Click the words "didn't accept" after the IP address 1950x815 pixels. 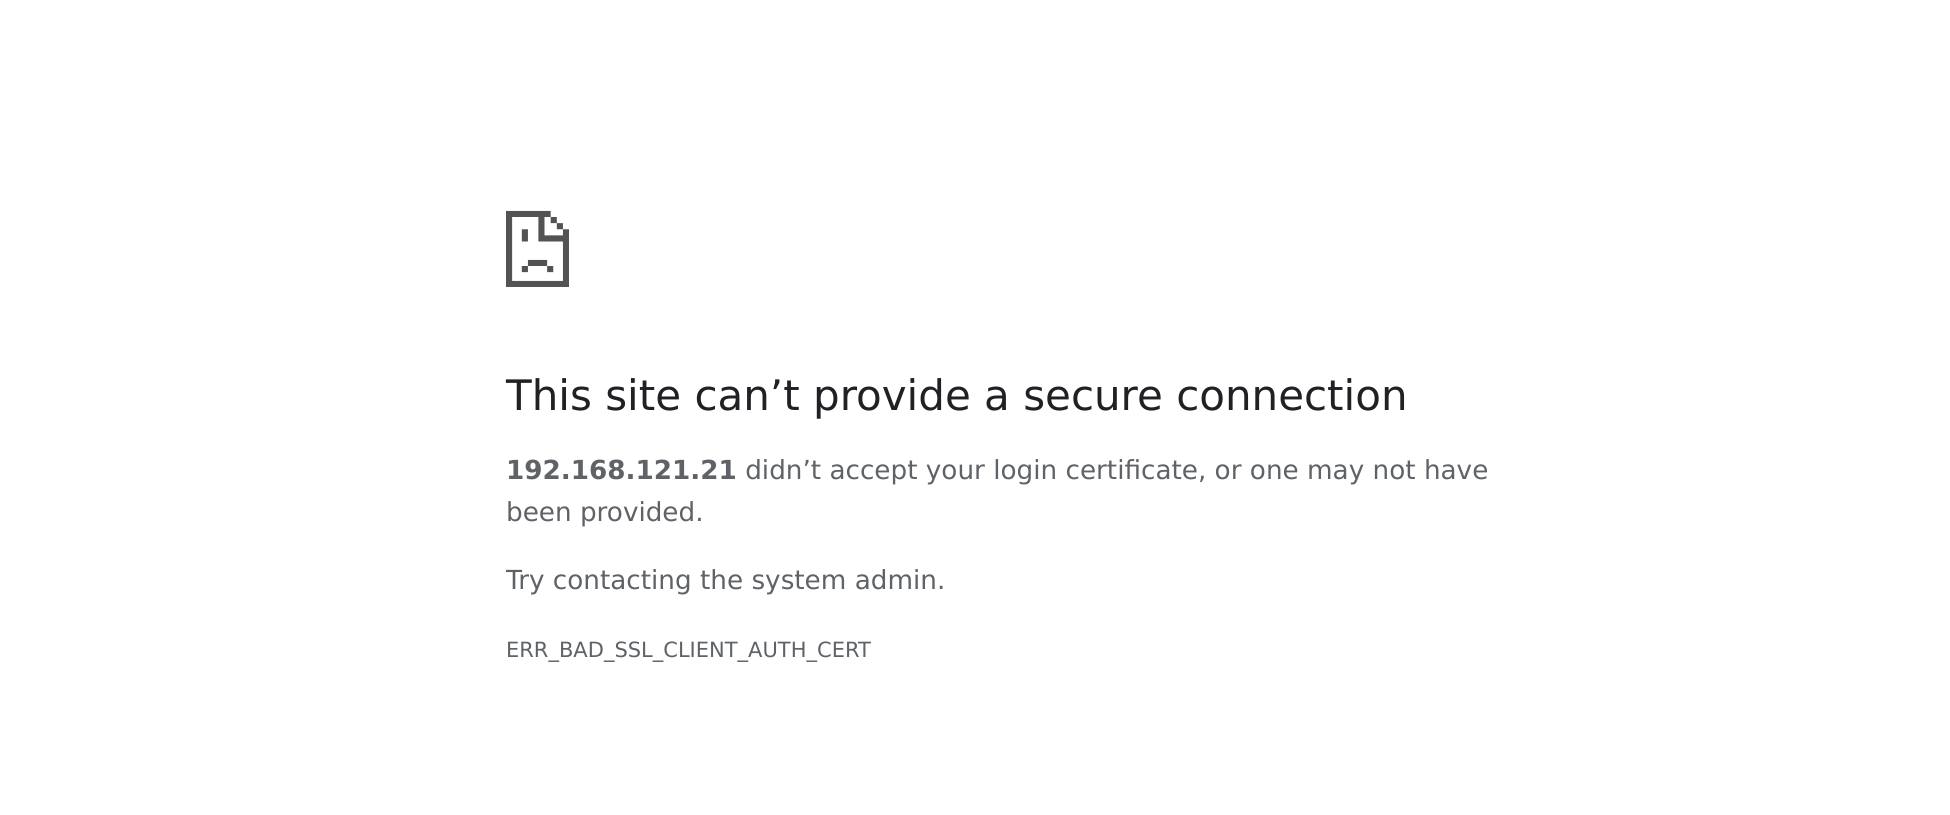pos(830,470)
